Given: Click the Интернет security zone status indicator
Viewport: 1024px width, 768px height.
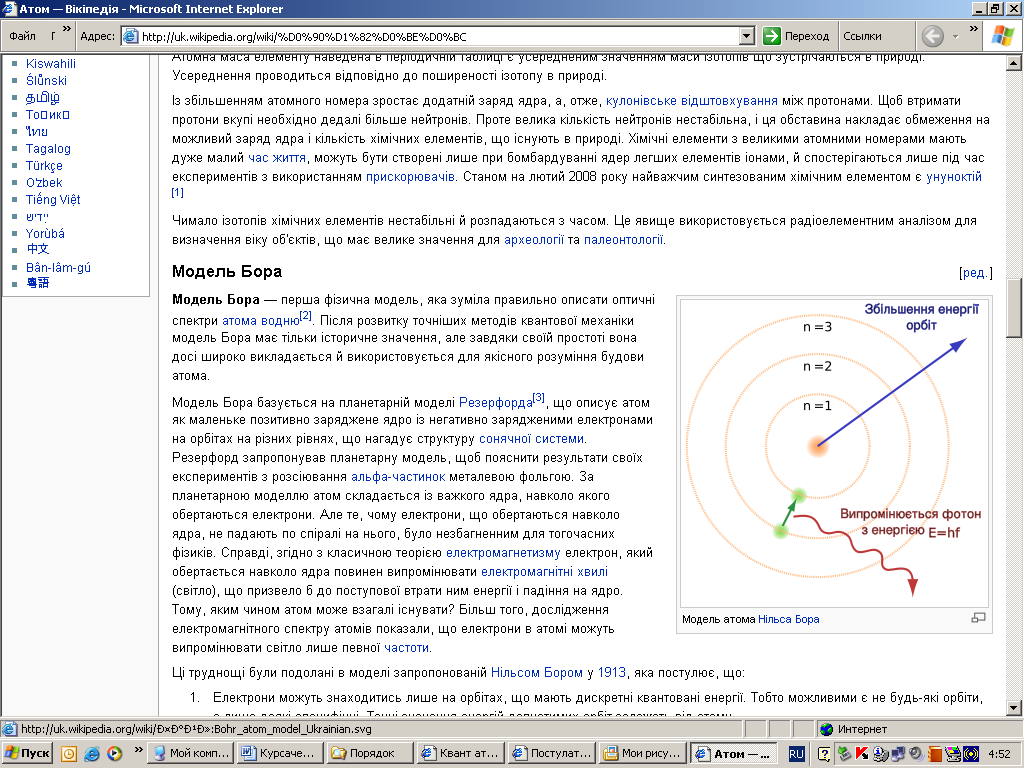Looking at the screenshot, I should click(x=854, y=729).
